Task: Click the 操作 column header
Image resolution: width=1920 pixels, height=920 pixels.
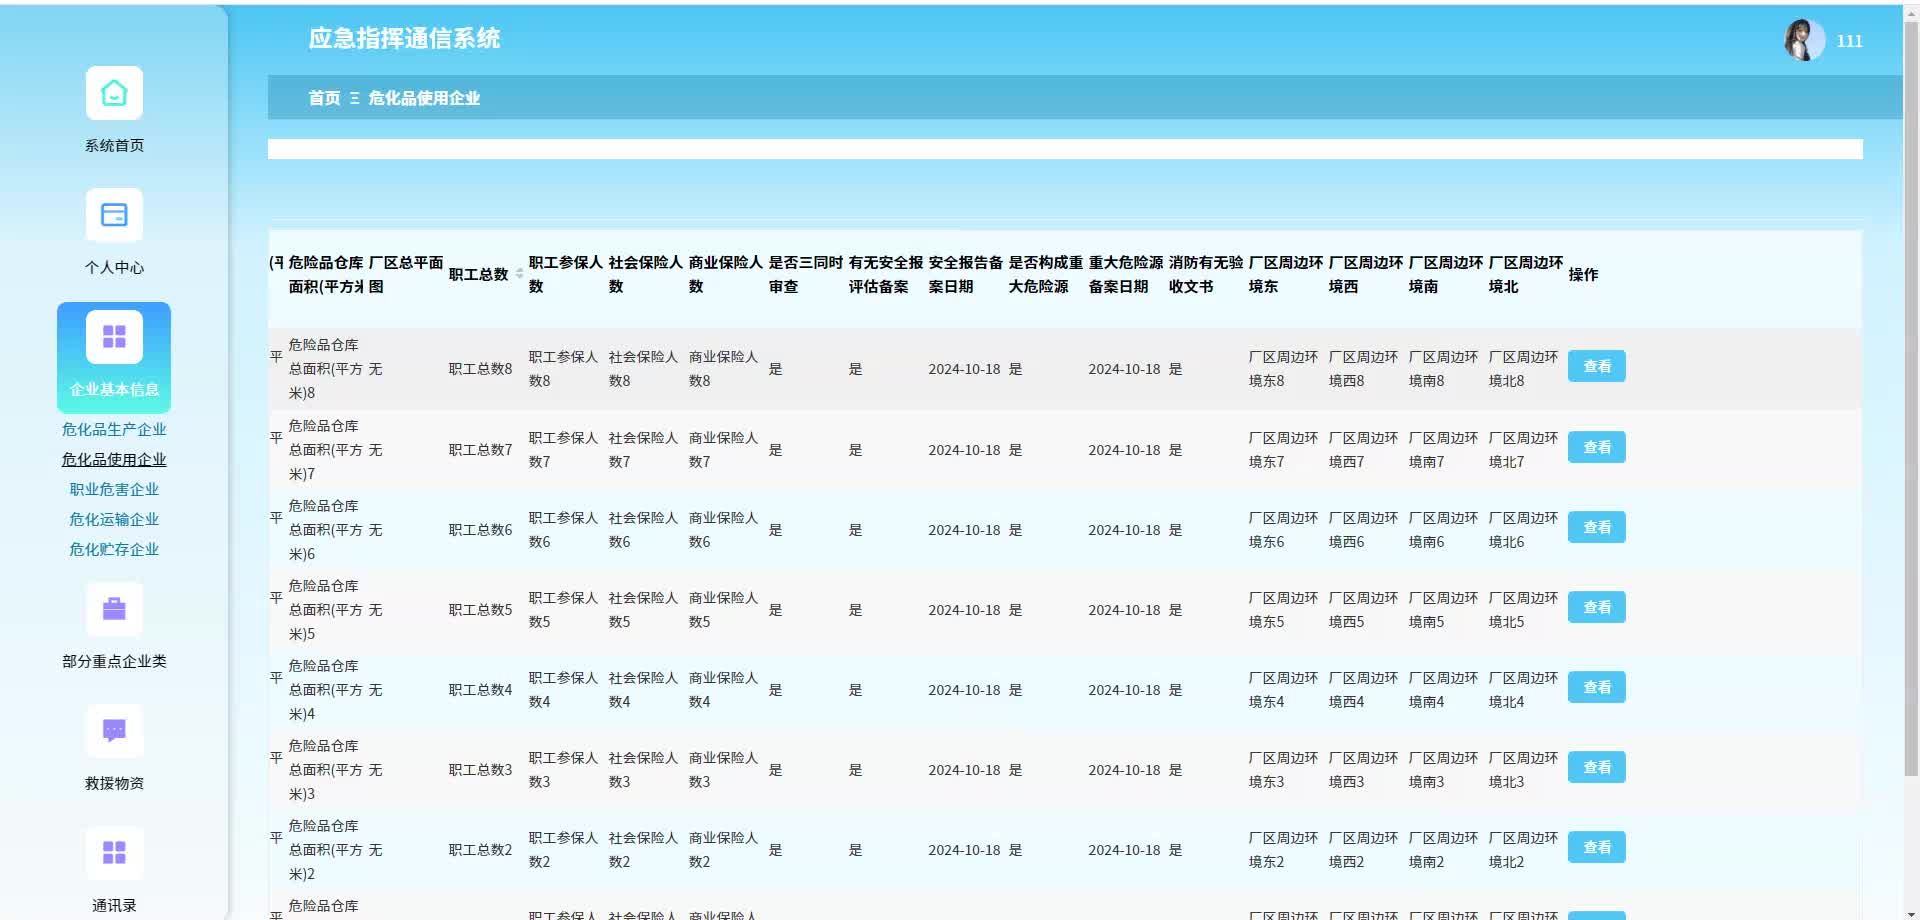Action: coord(1583,274)
